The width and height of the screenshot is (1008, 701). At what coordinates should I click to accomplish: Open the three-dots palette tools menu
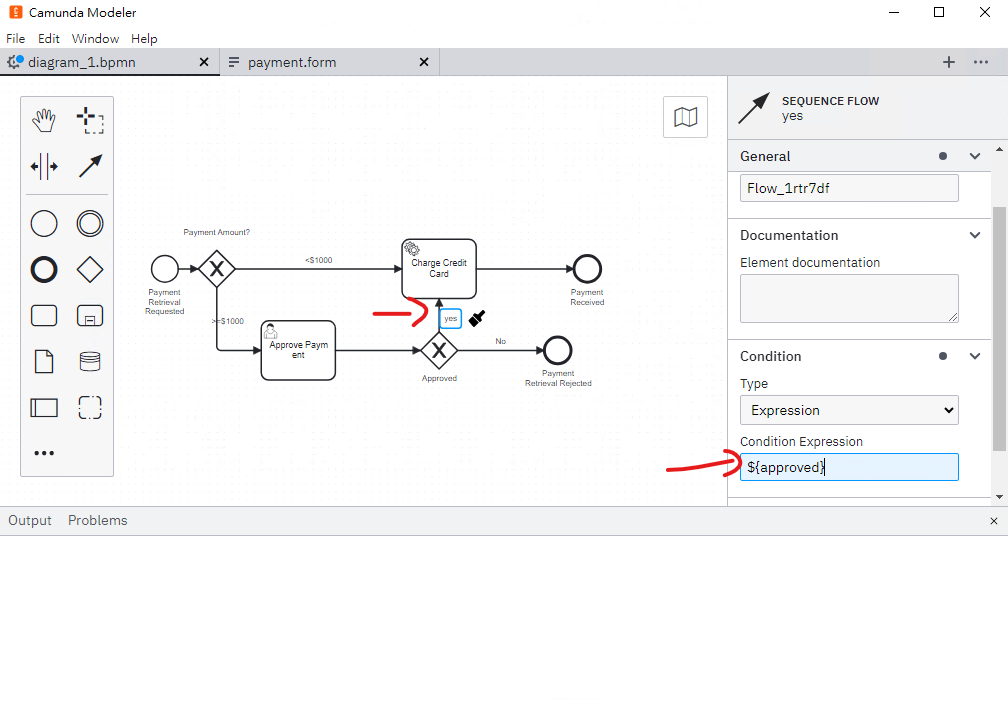[44, 453]
